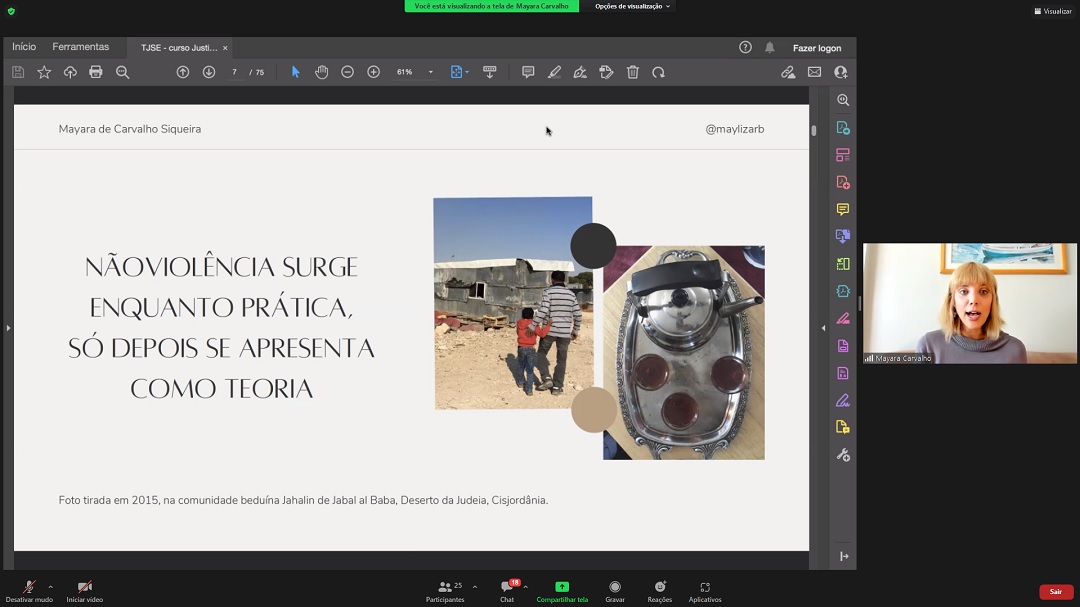
Task: Go to the next page arrow
Action: pos(209,72)
